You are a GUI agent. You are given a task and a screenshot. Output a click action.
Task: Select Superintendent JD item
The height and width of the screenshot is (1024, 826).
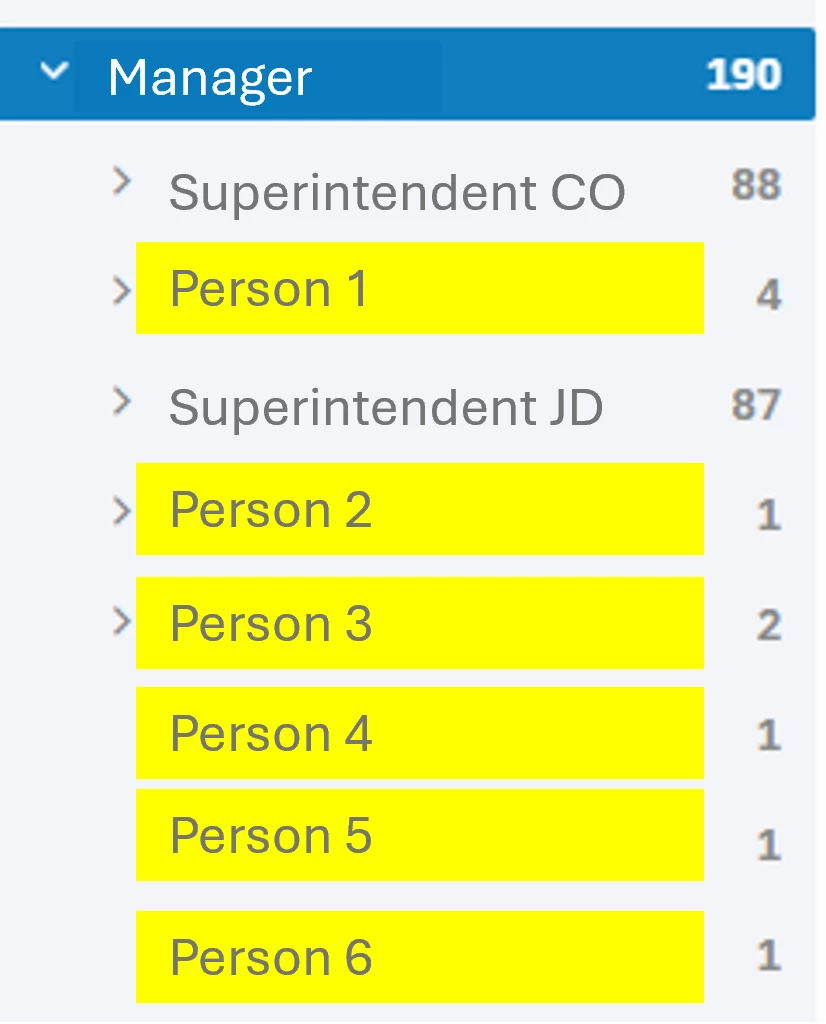click(386, 408)
